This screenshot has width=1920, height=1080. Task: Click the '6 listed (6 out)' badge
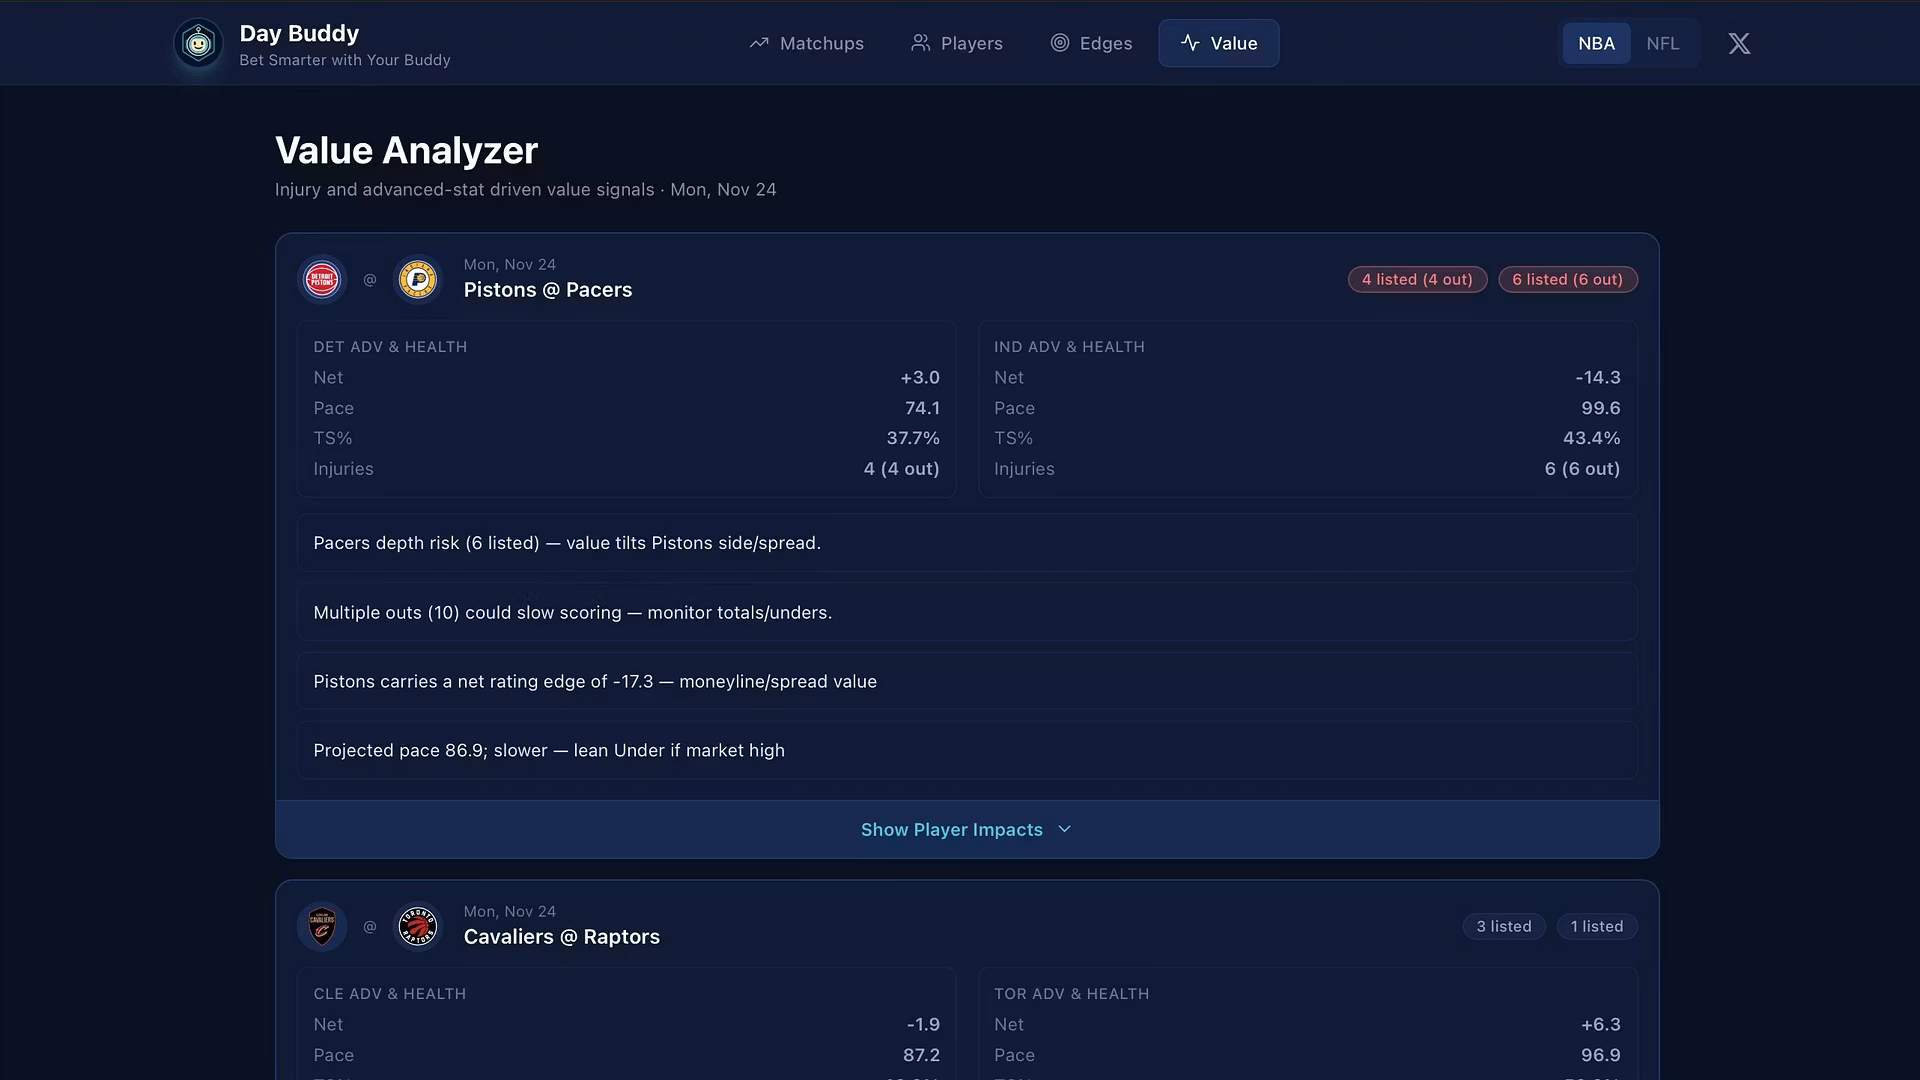pyautogui.click(x=1567, y=280)
